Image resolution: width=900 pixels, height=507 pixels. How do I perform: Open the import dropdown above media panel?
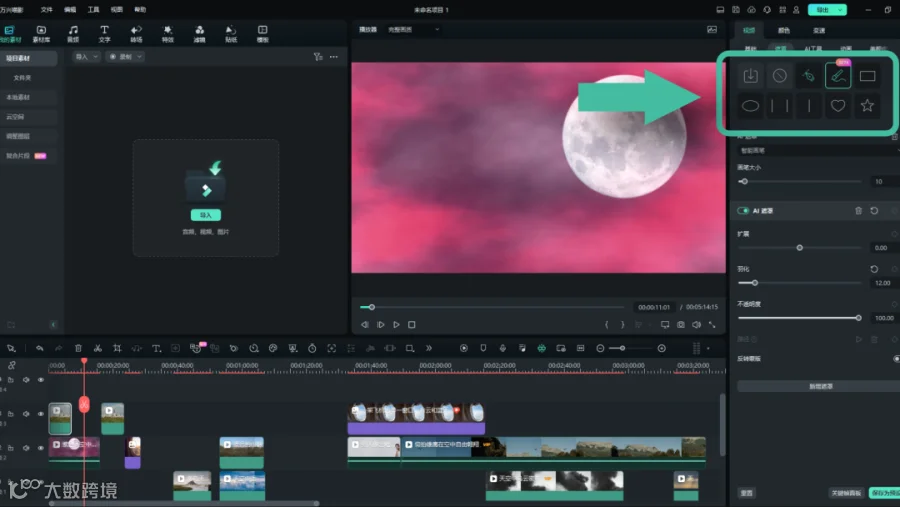(x=86, y=57)
